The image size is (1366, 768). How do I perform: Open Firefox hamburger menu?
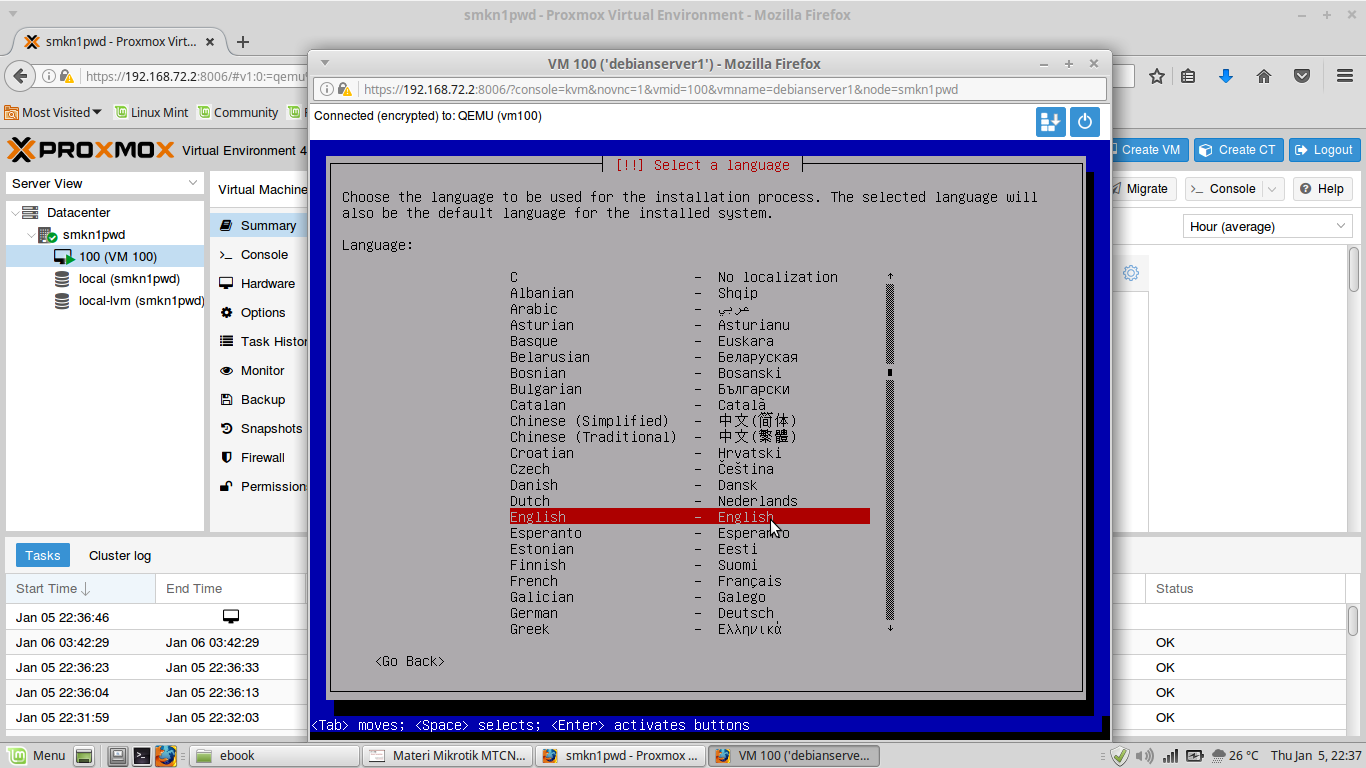pyautogui.click(x=1345, y=76)
